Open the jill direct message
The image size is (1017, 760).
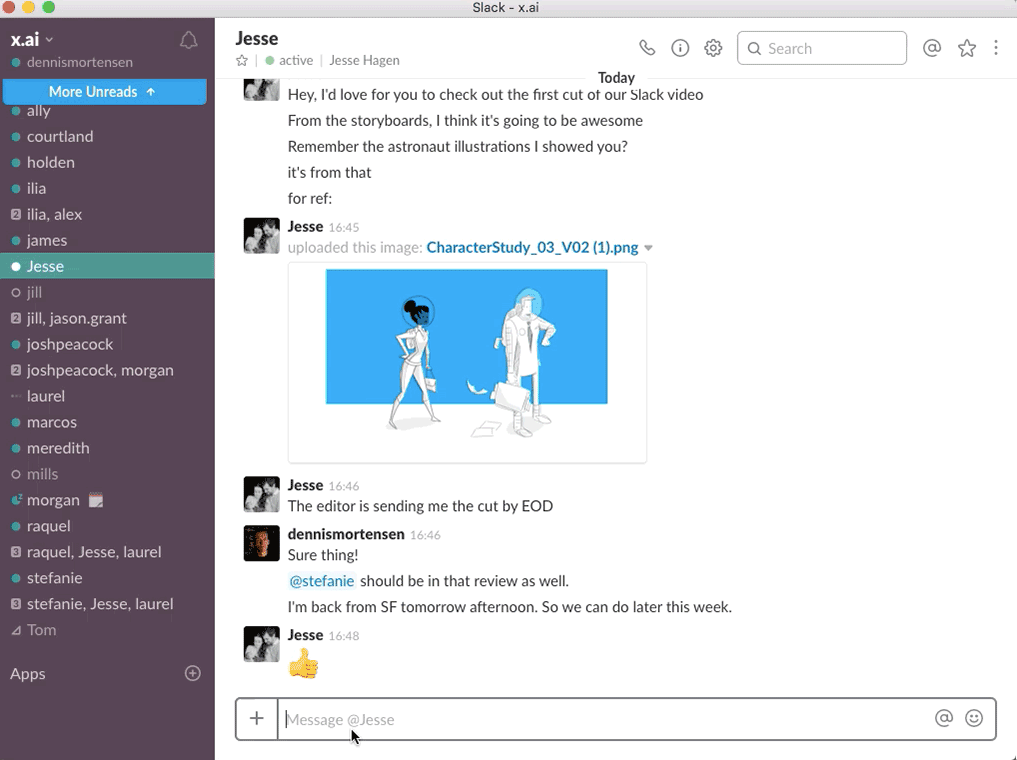click(x=107, y=292)
